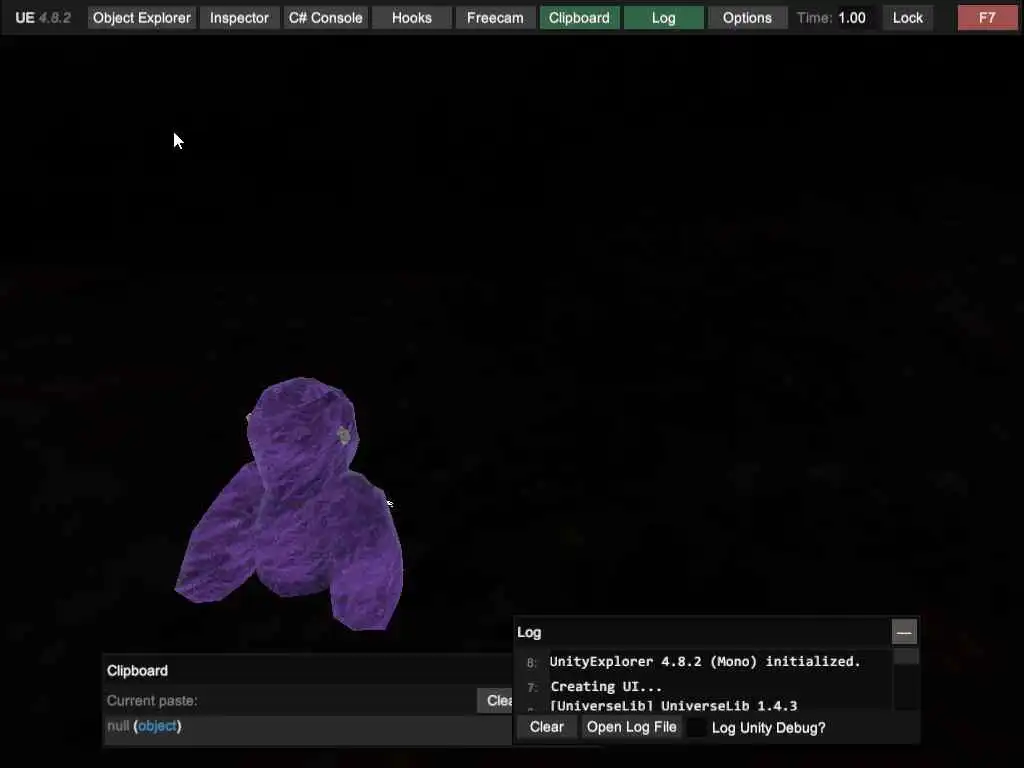The height and width of the screenshot is (768, 1024).
Task: Hide UnityExplorer with the F7 button
Action: [987, 18]
